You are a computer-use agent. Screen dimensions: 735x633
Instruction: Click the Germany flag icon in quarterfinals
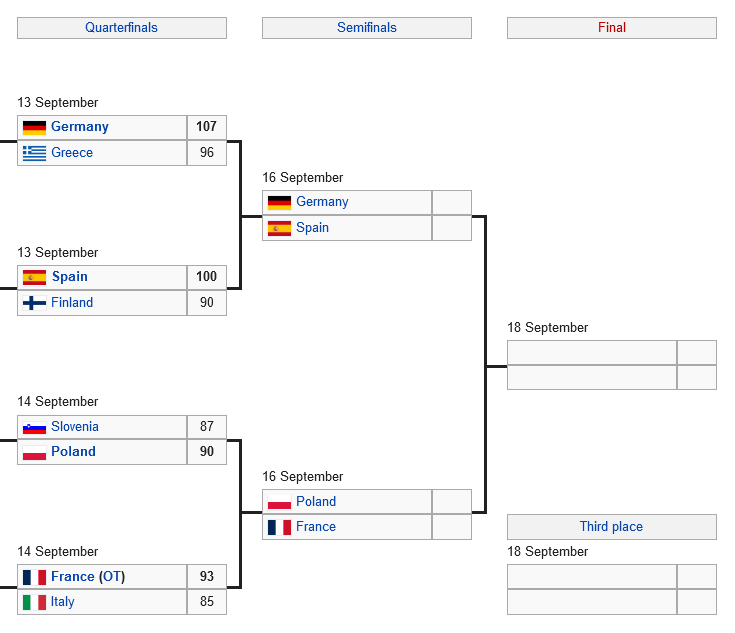[x=34, y=127]
